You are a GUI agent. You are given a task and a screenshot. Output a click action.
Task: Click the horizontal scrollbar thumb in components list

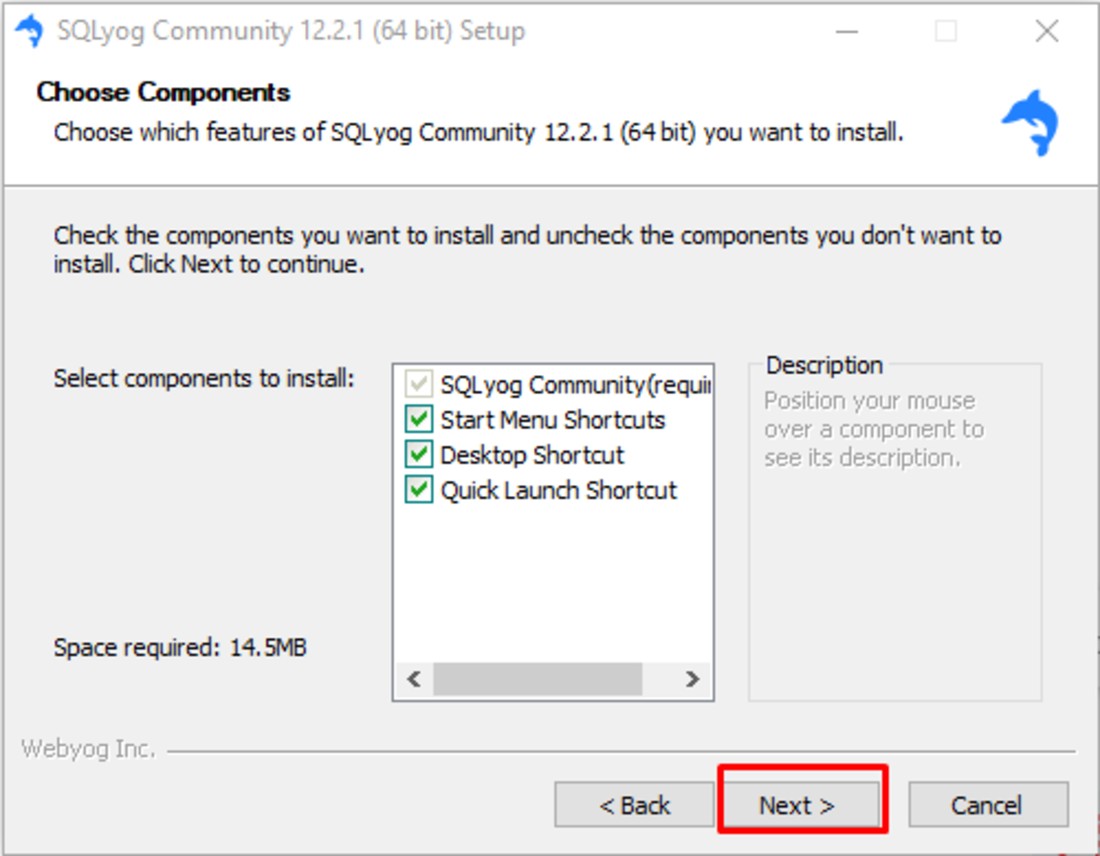[537, 678]
